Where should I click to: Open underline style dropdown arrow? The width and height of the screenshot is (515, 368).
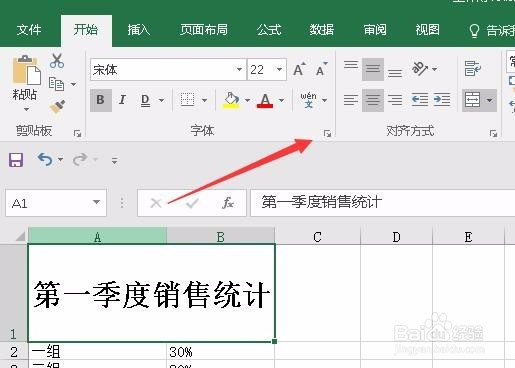161,100
